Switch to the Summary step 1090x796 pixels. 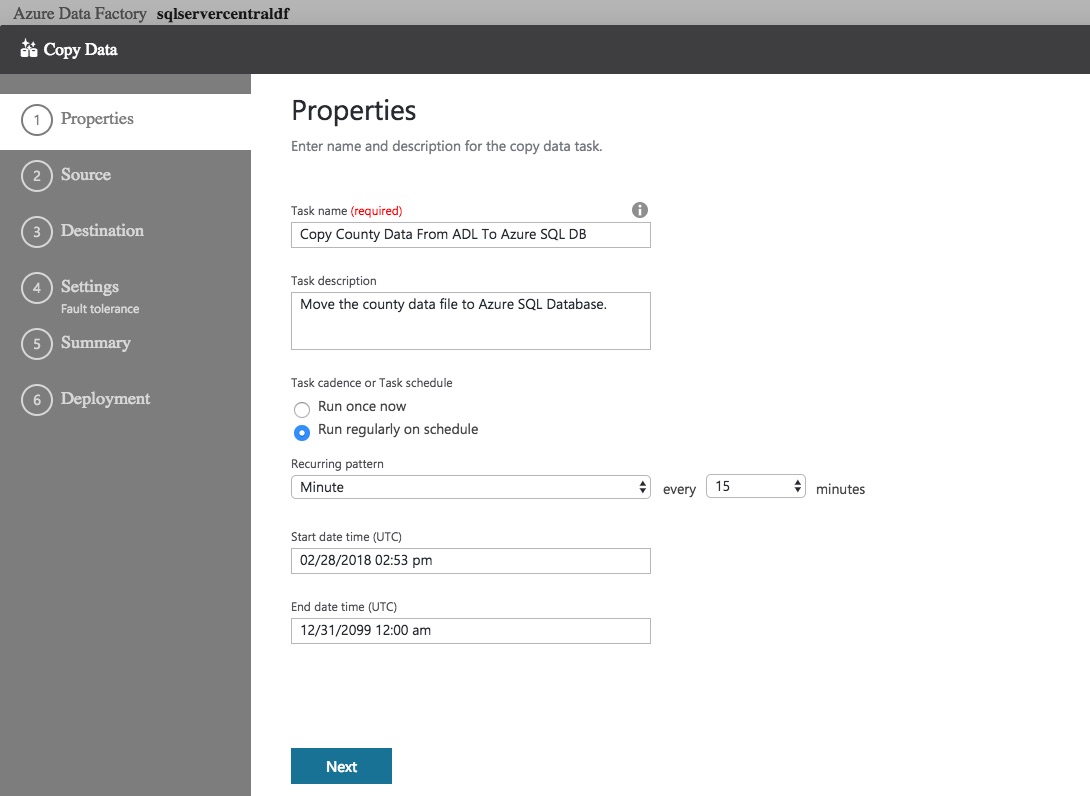click(x=95, y=343)
